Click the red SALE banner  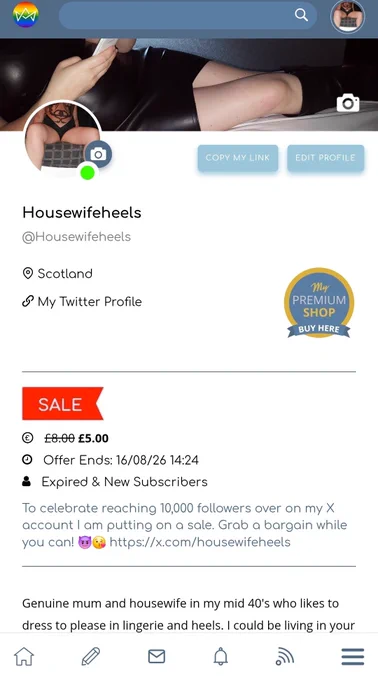coord(63,404)
